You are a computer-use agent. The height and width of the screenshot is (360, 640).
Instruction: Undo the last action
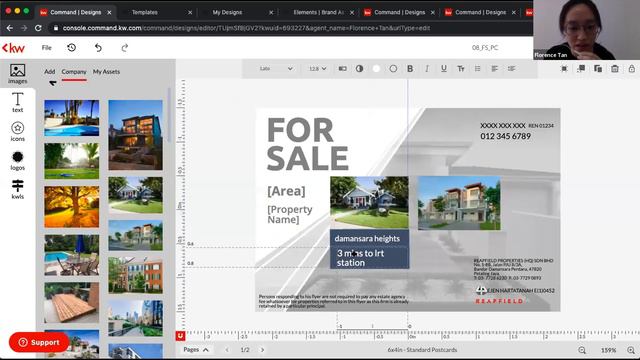point(98,48)
